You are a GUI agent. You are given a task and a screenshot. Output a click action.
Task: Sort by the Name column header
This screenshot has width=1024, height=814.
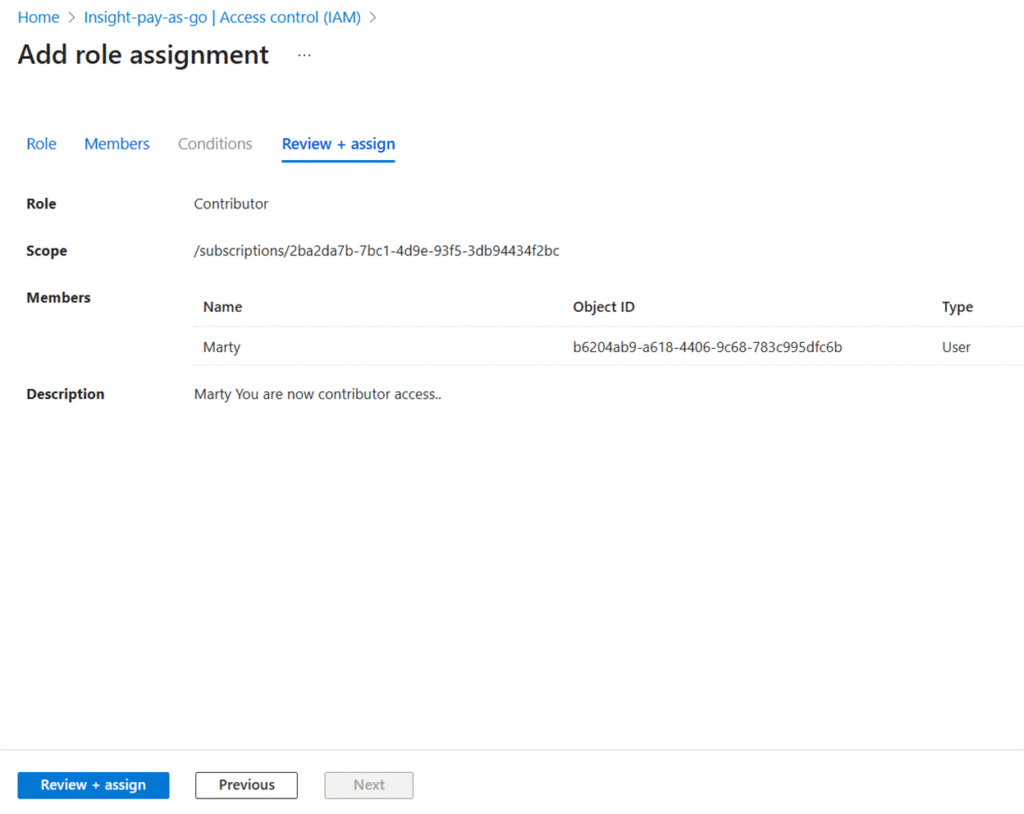pyautogui.click(x=222, y=307)
